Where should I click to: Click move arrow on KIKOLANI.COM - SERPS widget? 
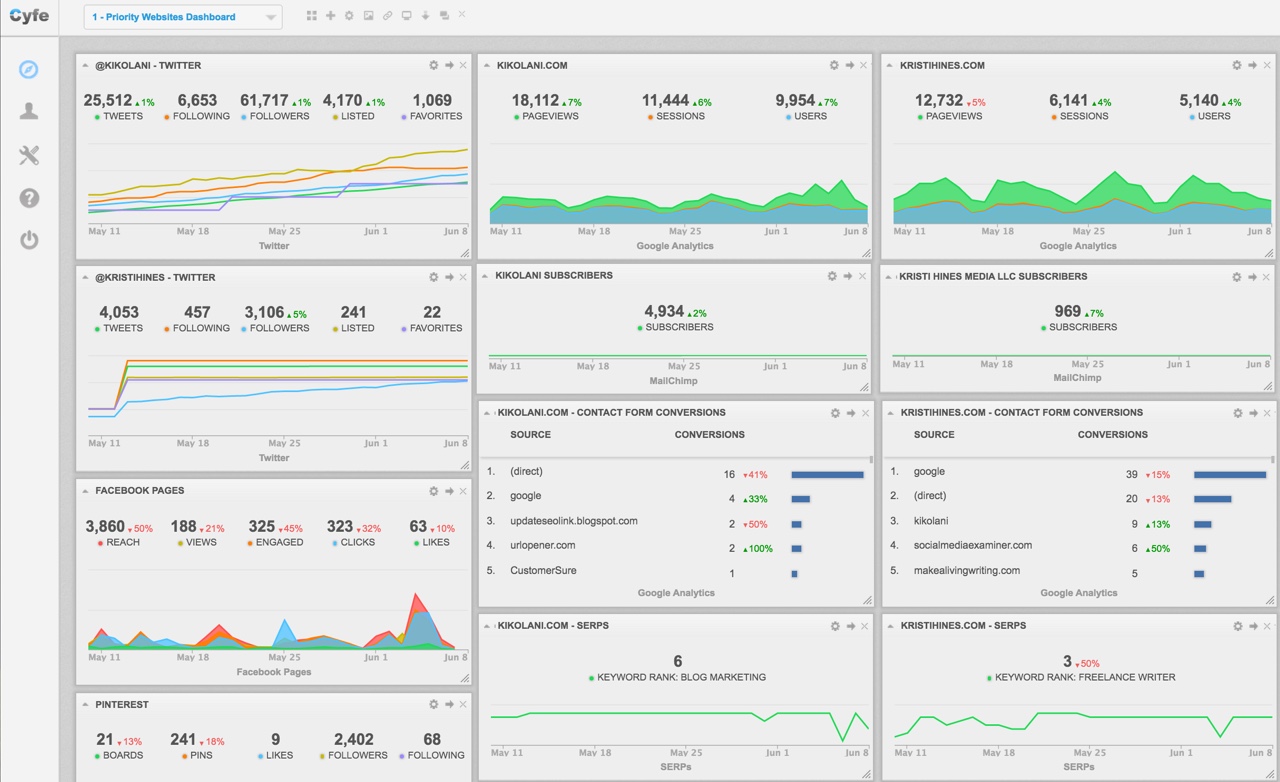850,626
